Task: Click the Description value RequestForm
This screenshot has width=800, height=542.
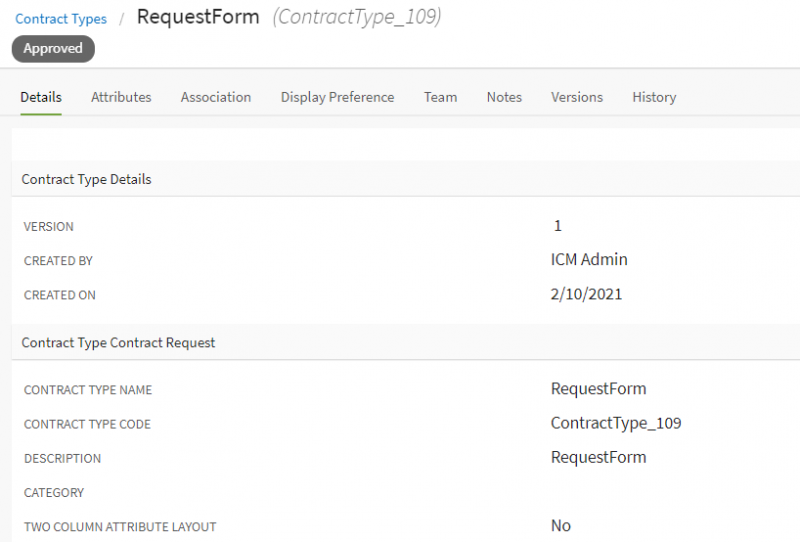Action: click(598, 457)
